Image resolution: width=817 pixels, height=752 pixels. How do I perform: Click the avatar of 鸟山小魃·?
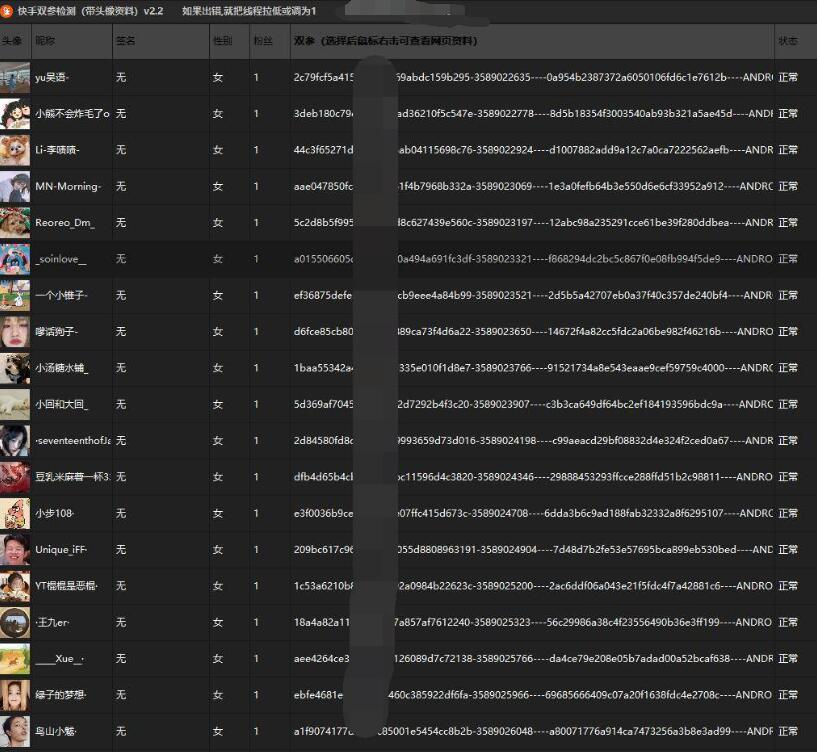15,732
